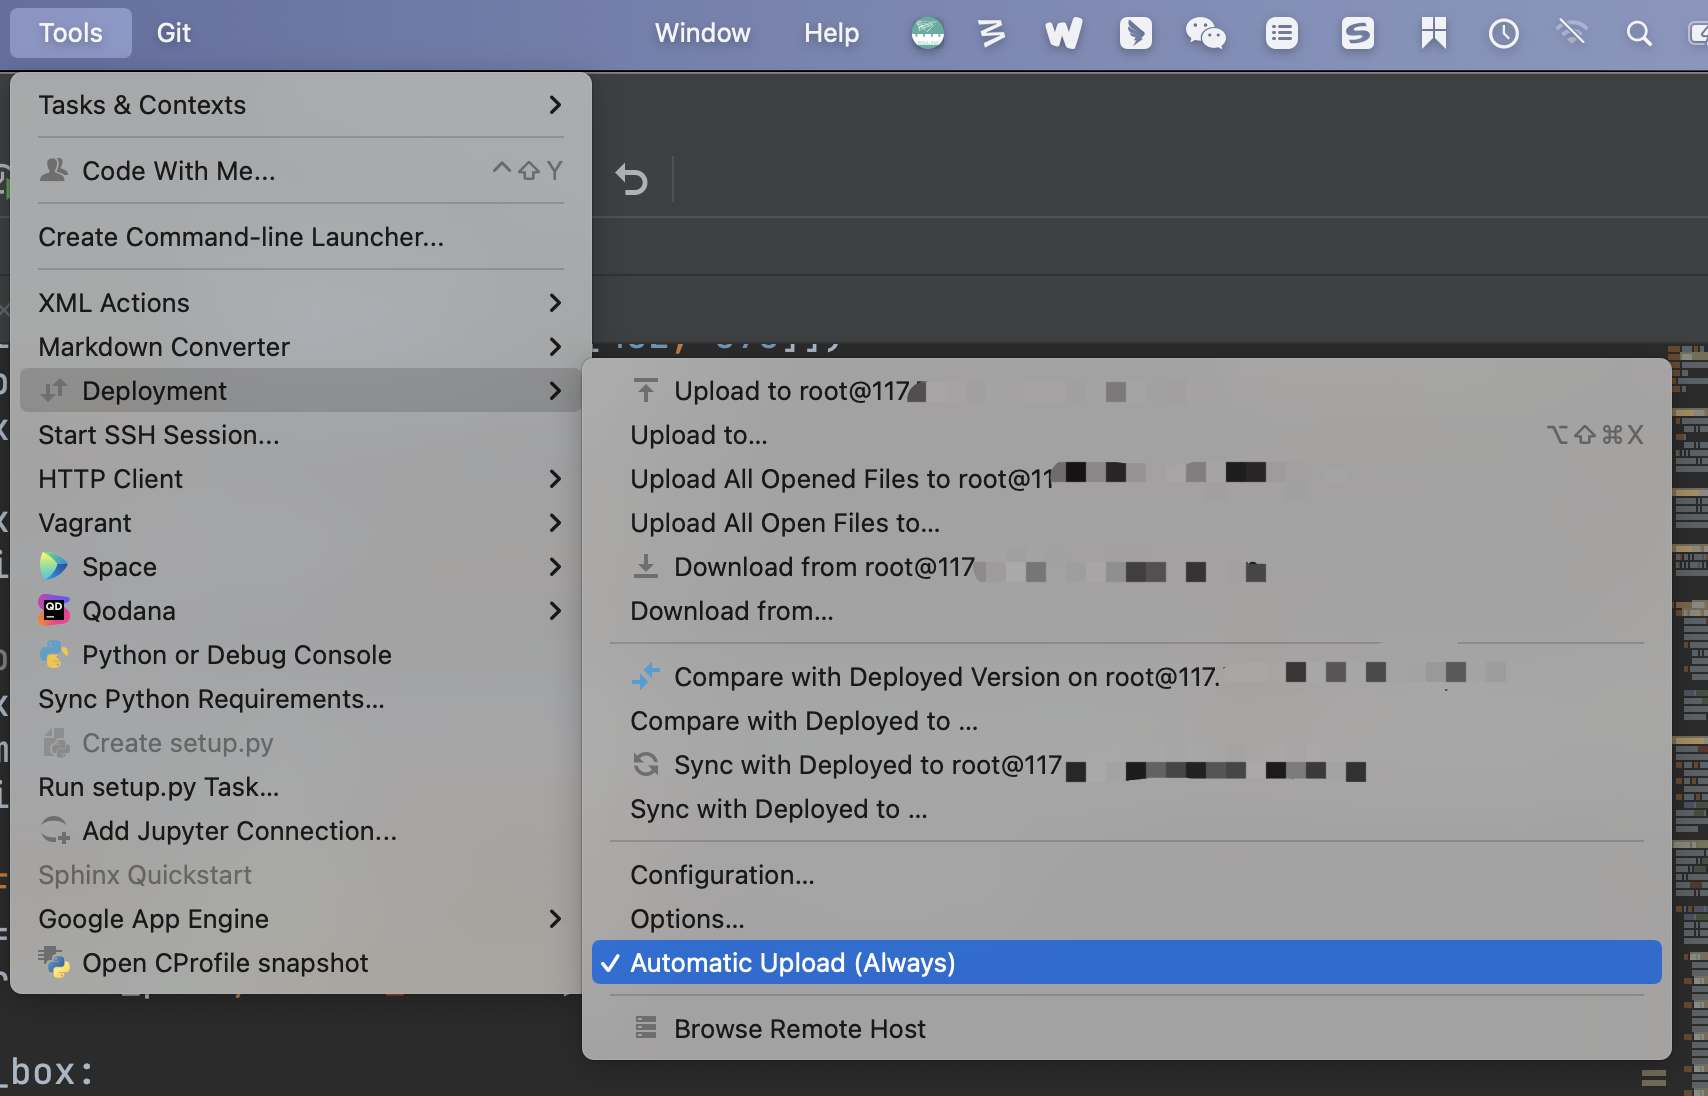
Task: Click the WeChat icon in menu bar
Action: click(x=1206, y=33)
